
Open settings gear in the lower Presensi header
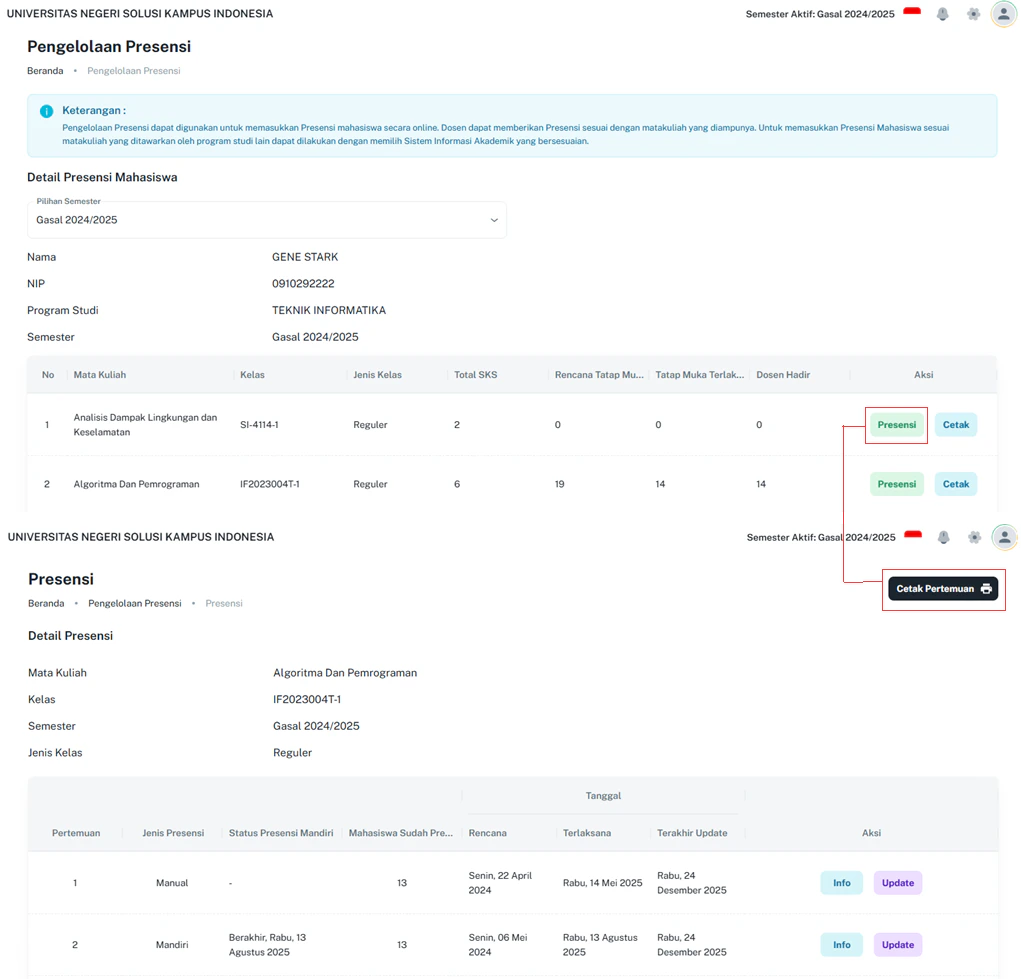pos(974,537)
